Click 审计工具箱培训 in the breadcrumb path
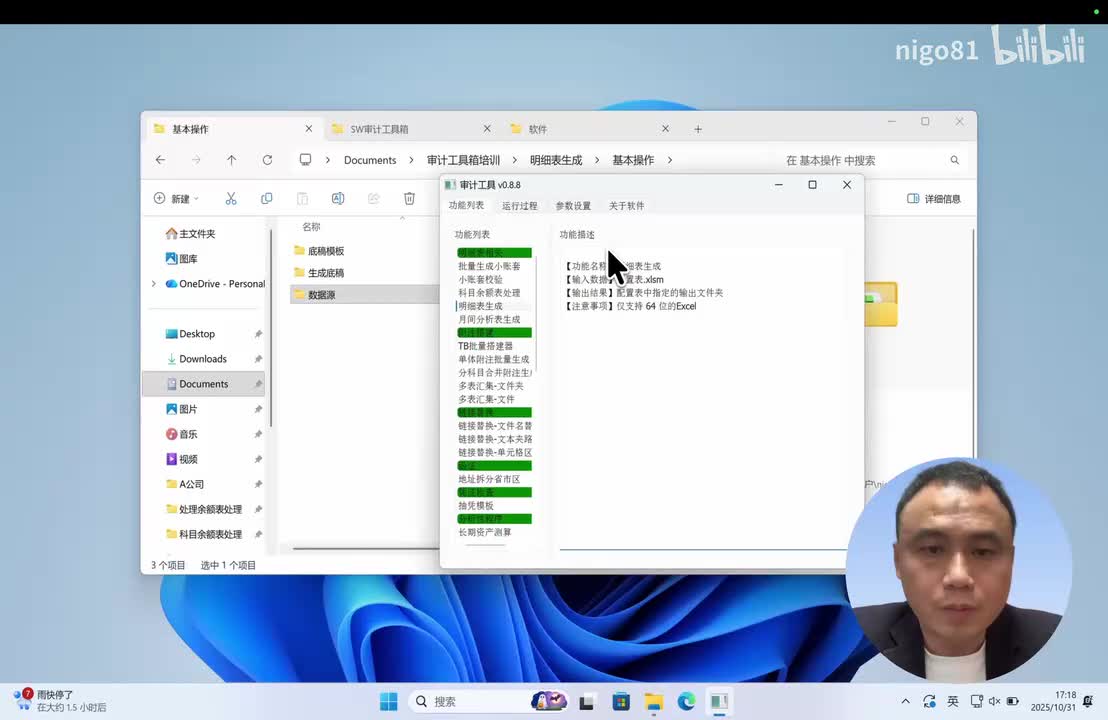This screenshot has height=720, width=1108. point(463,160)
